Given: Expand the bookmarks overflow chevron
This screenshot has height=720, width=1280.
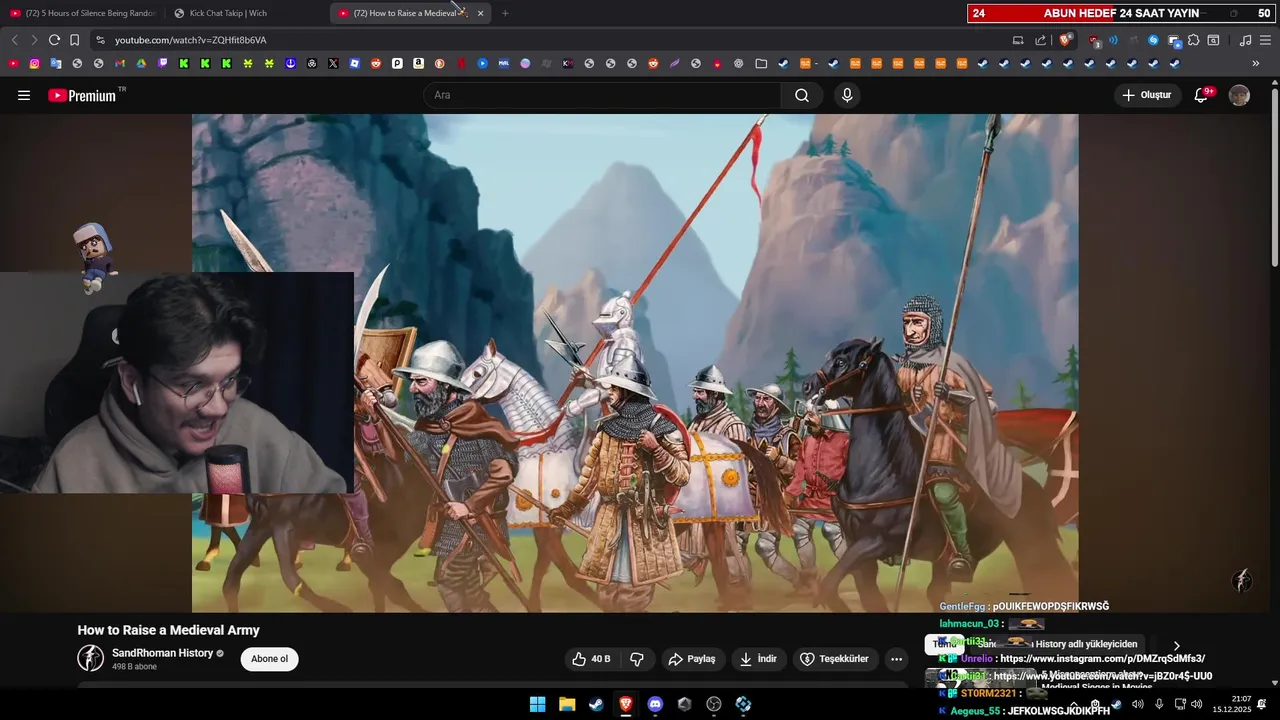Looking at the screenshot, I should [1256, 63].
